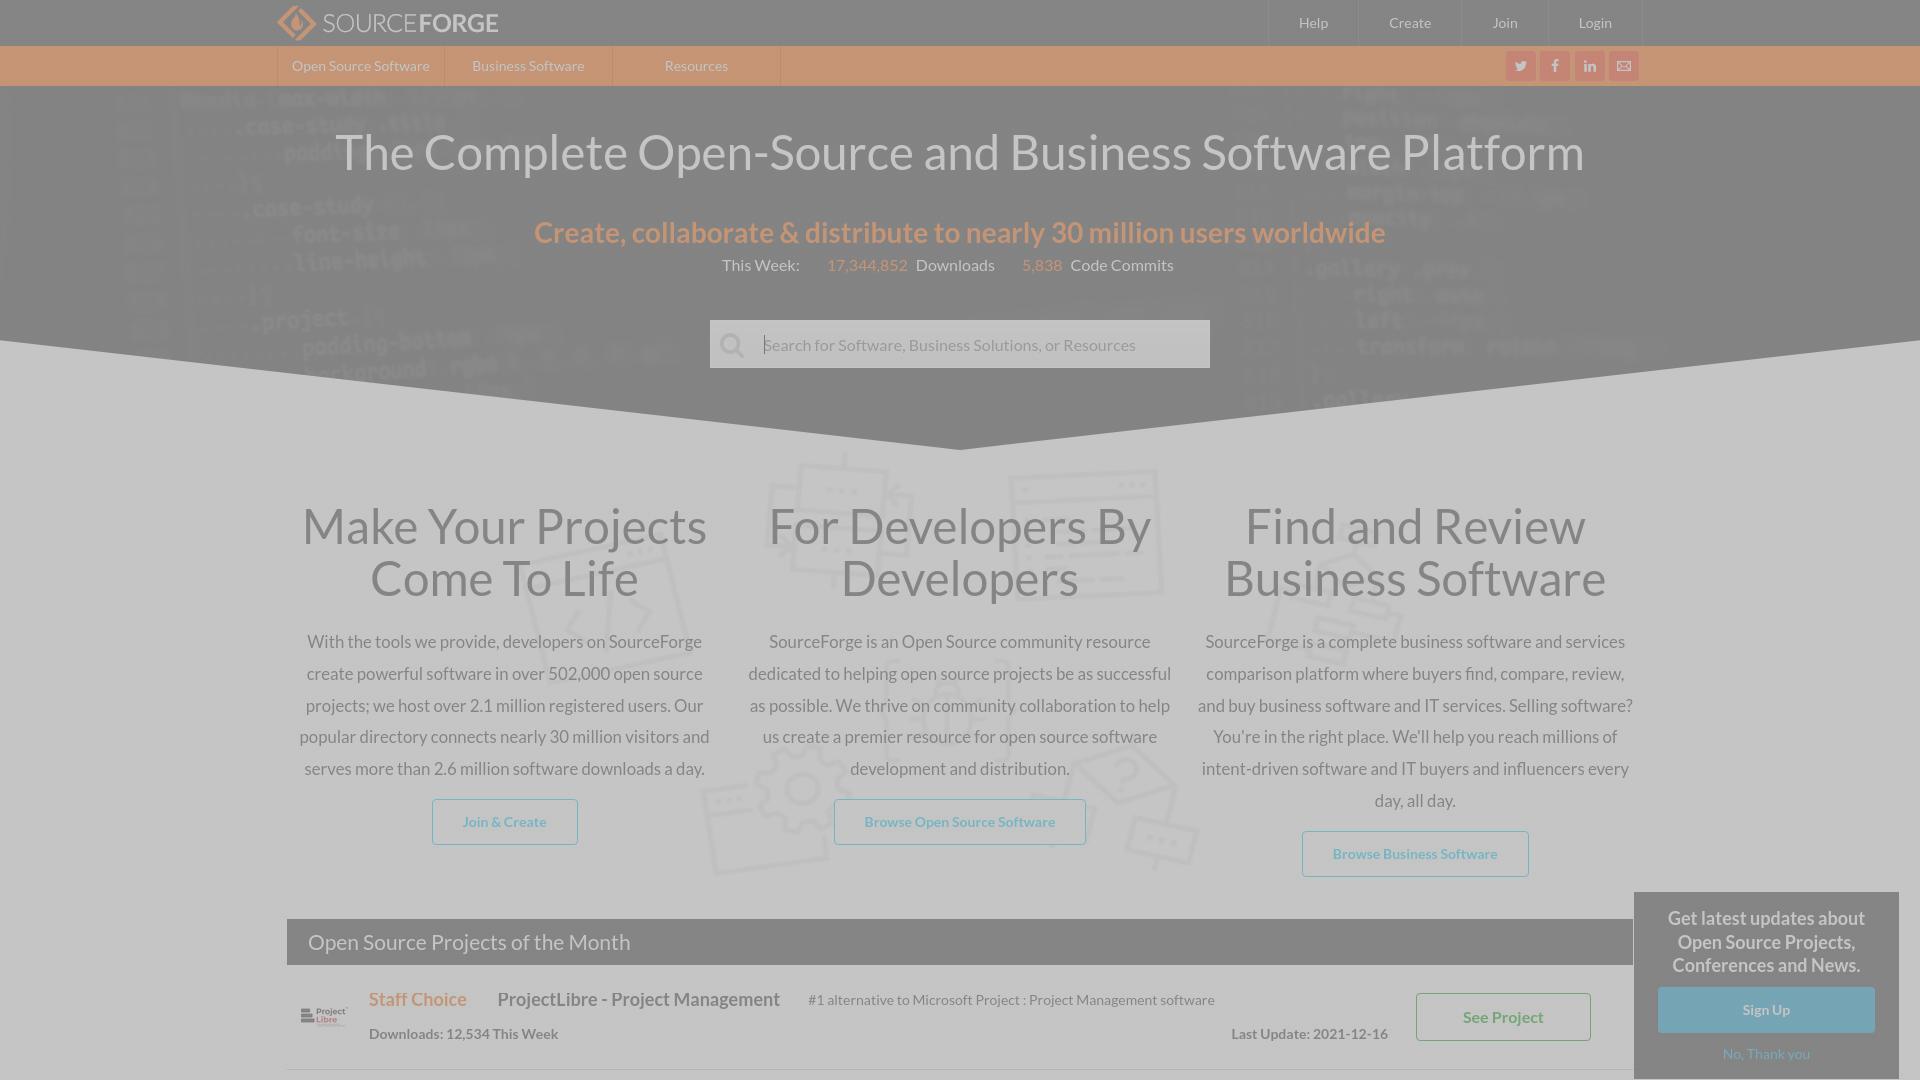Click the Last Update: 2021-12-16 text
Viewport: 1920px width, 1080px height.
(x=1309, y=1034)
